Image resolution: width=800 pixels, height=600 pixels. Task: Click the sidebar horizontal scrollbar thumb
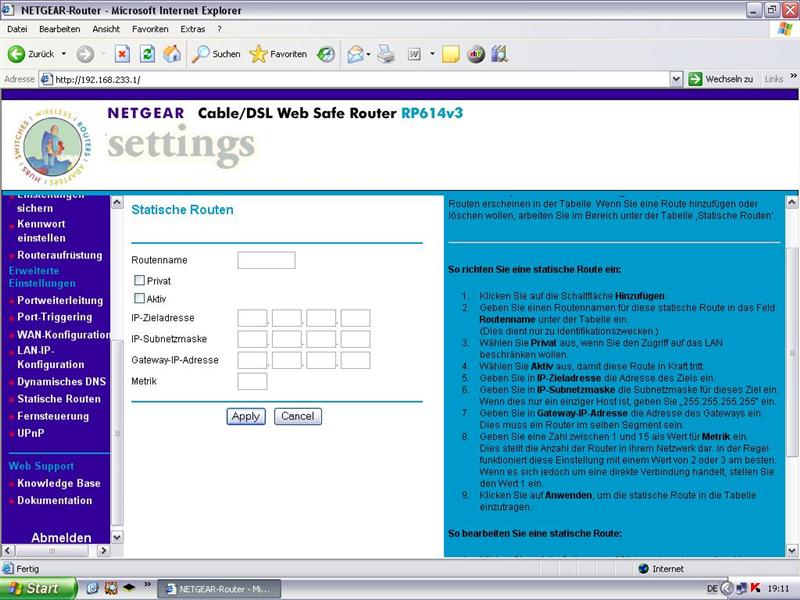pos(52,551)
